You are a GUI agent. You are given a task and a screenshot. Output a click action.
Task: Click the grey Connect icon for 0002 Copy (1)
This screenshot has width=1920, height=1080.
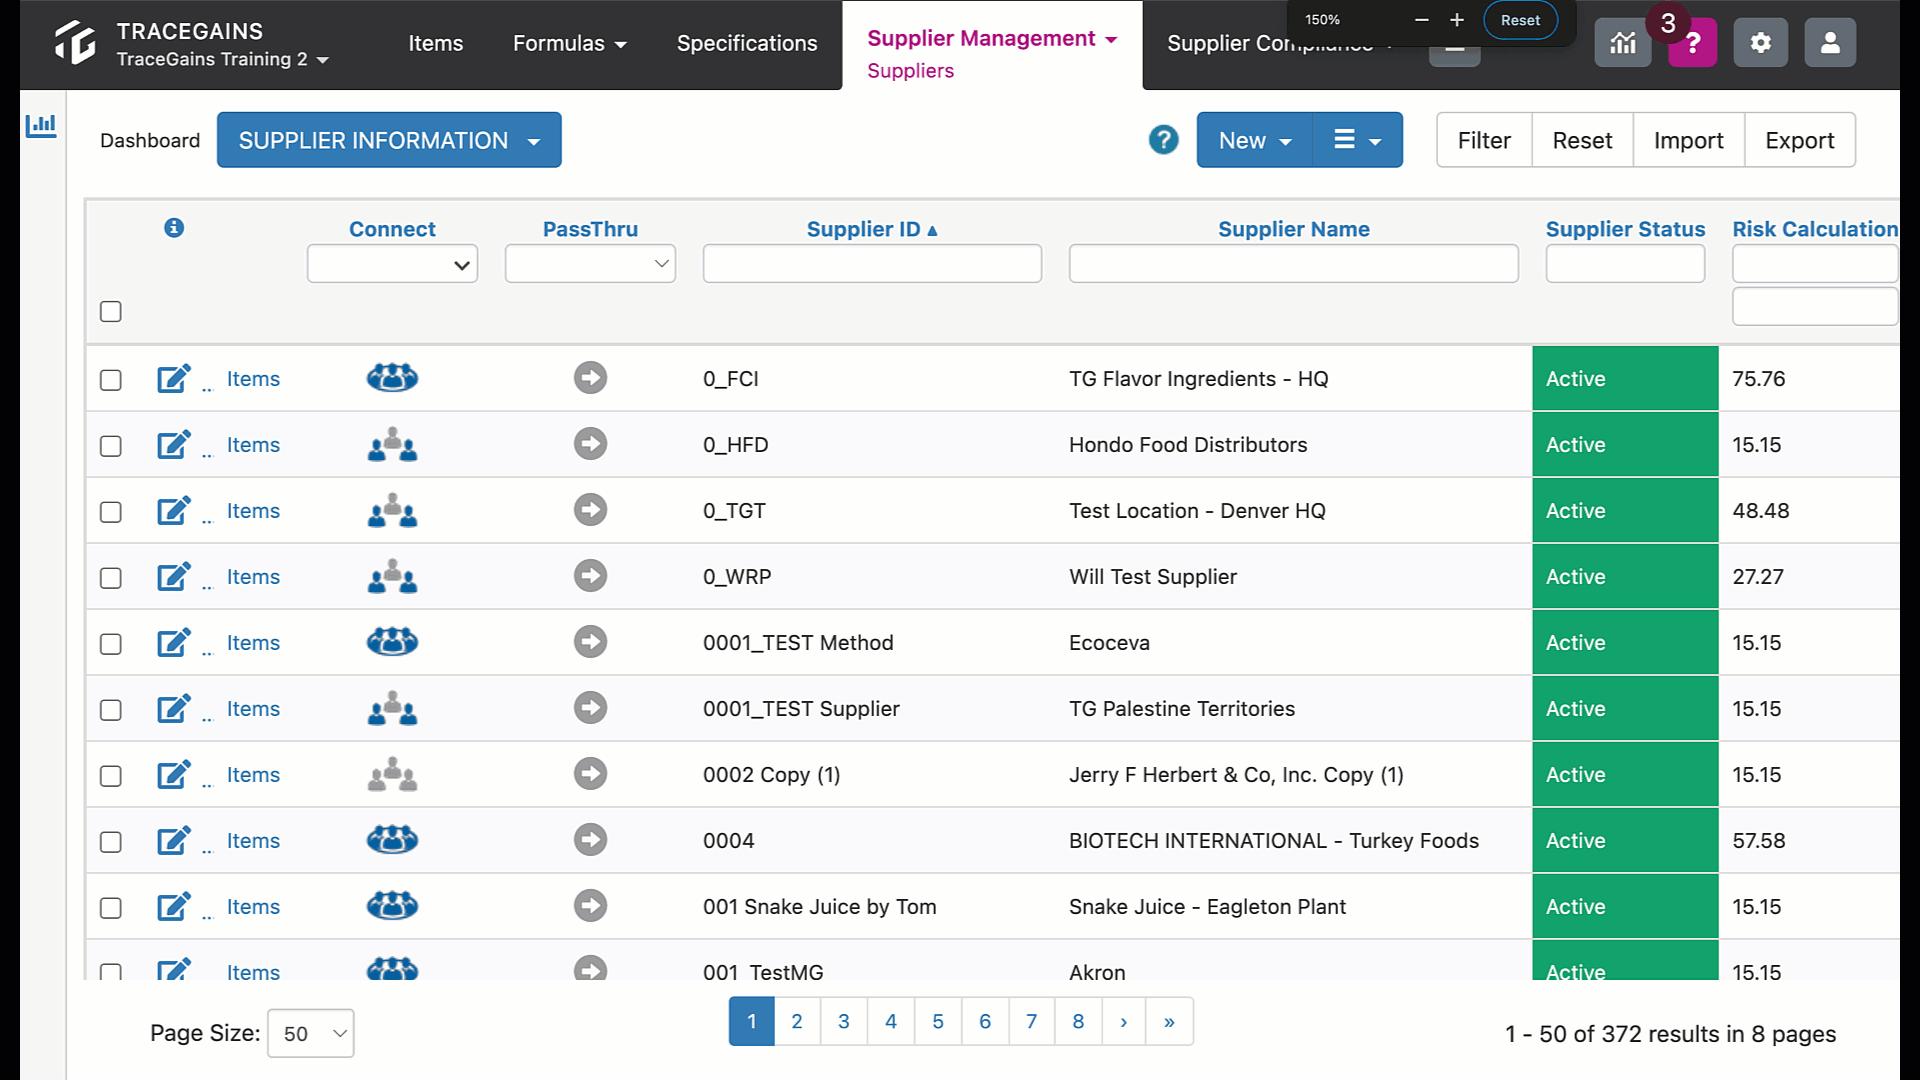[x=392, y=774]
